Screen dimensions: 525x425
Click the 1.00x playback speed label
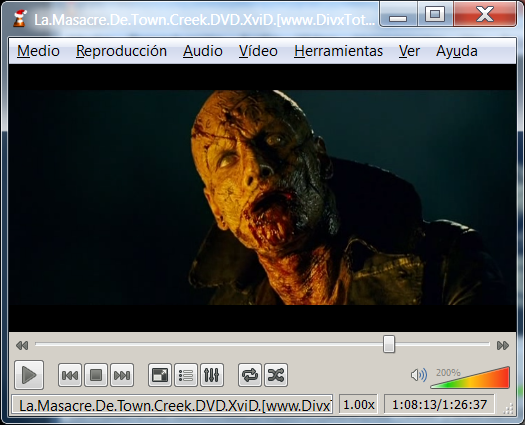(x=359, y=405)
